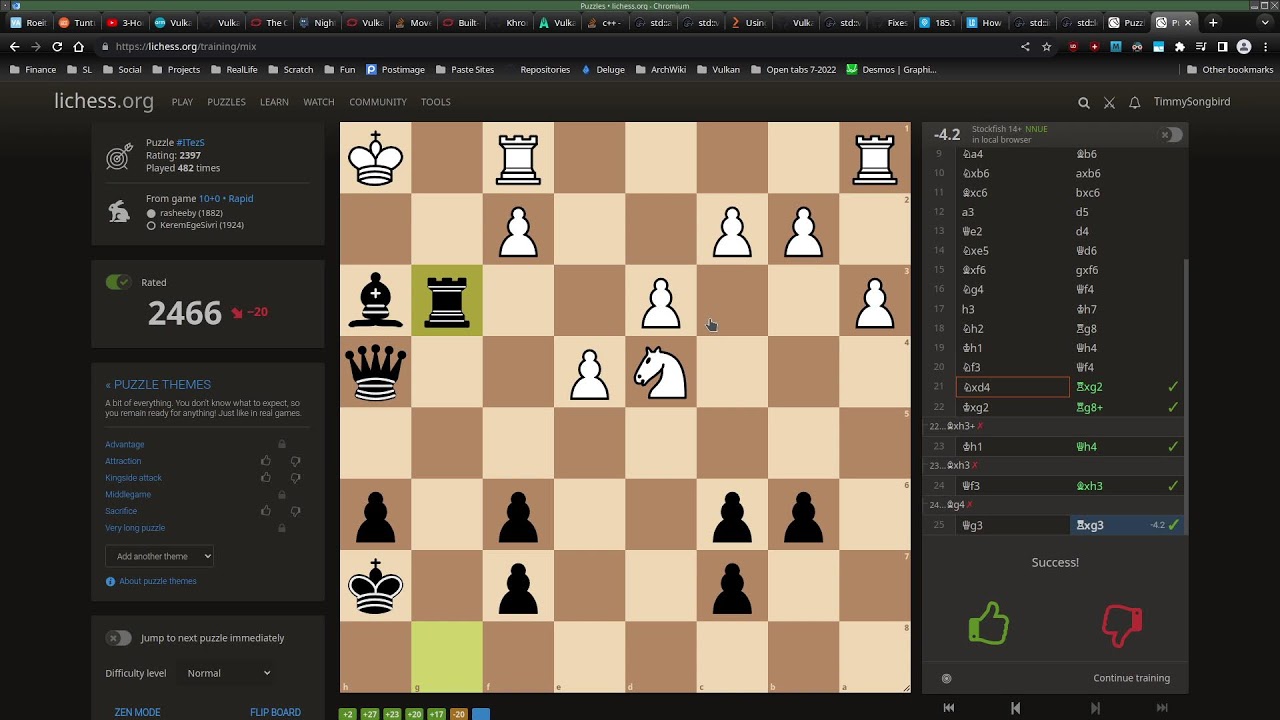Give the puzzle a green thumbs up

pos(988,623)
